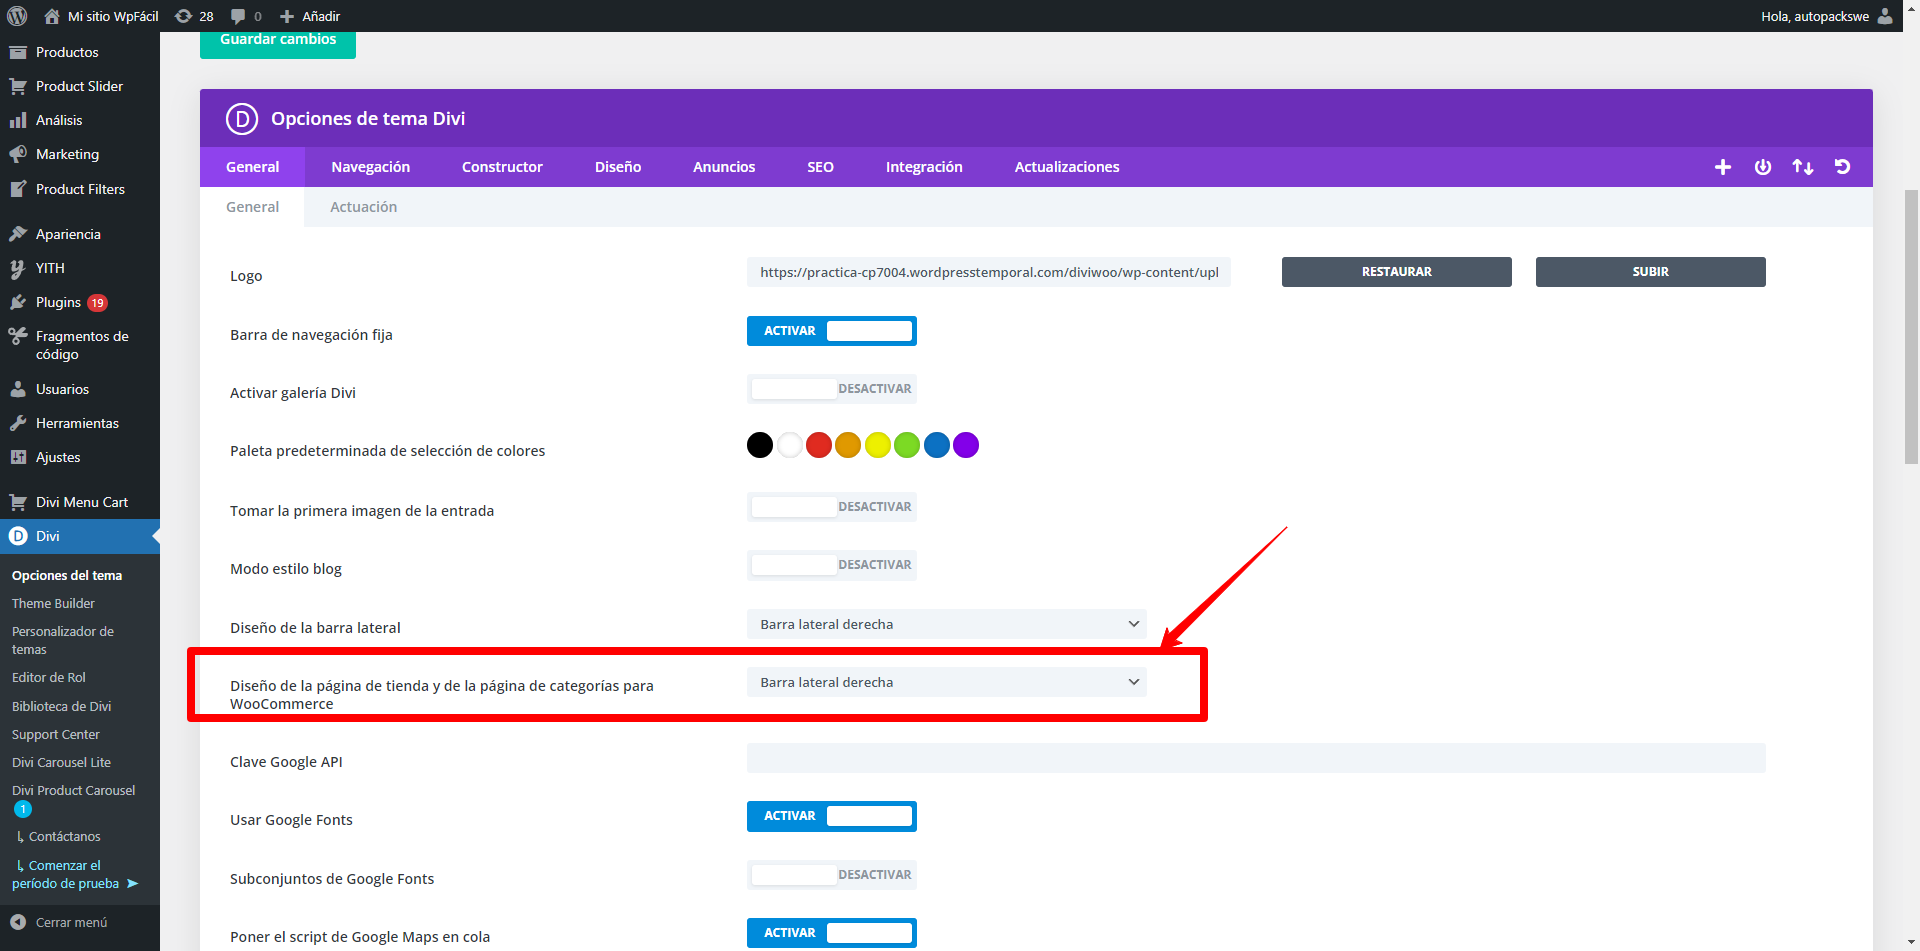Open WooCommerce tienda page layout dropdown
The image size is (1920, 951).
tap(947, 682)
